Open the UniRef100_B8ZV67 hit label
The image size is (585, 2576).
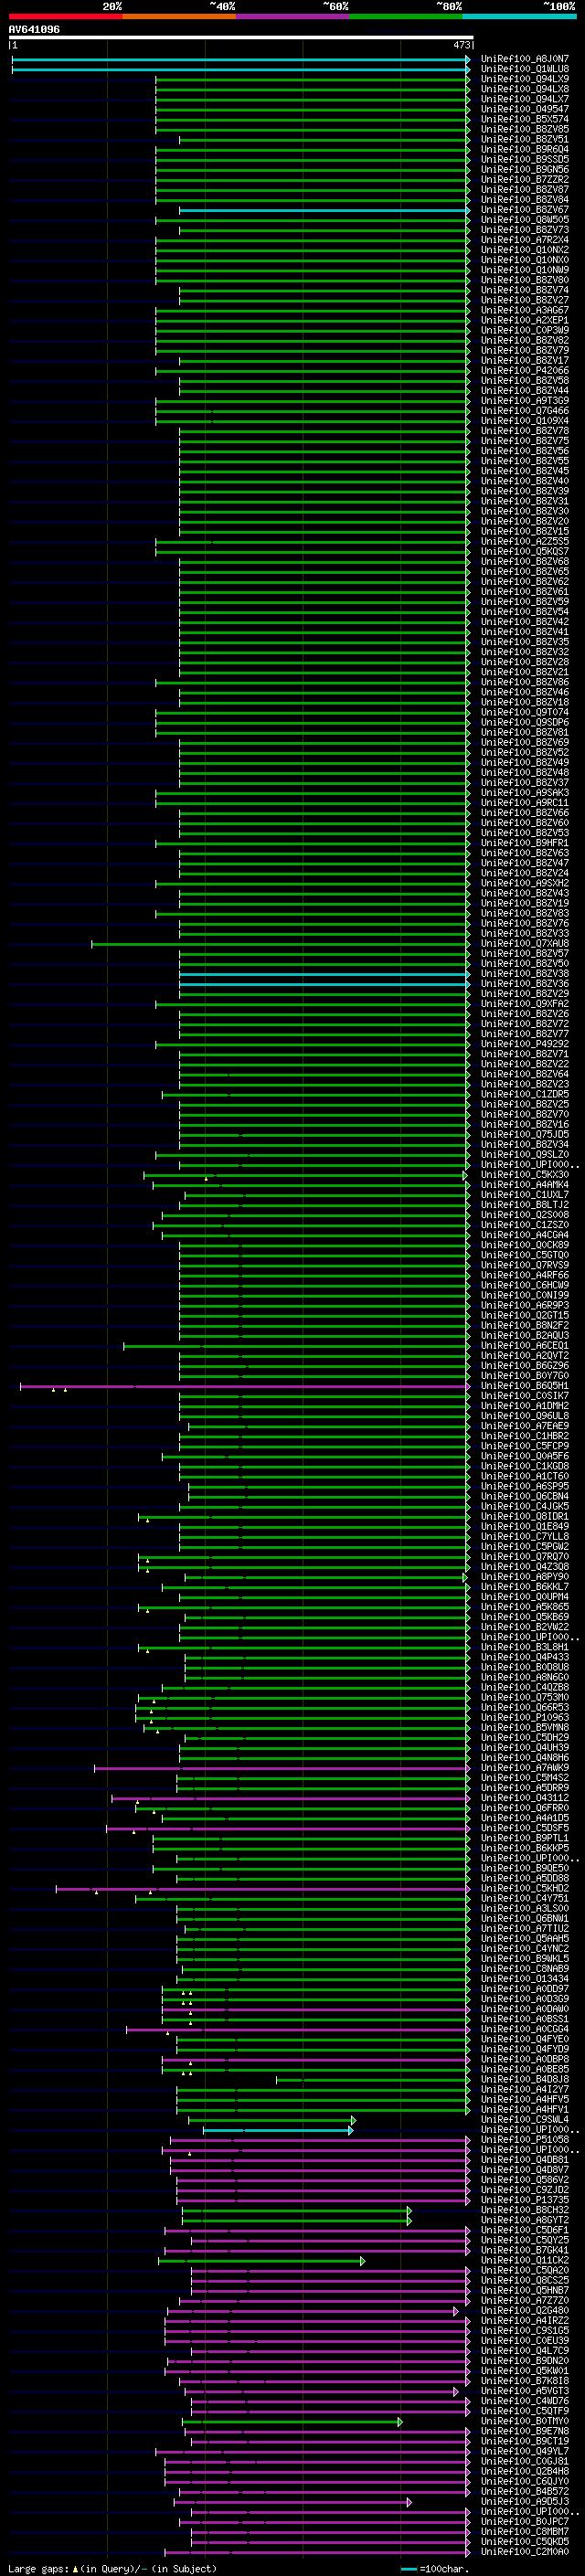point(525,210)
